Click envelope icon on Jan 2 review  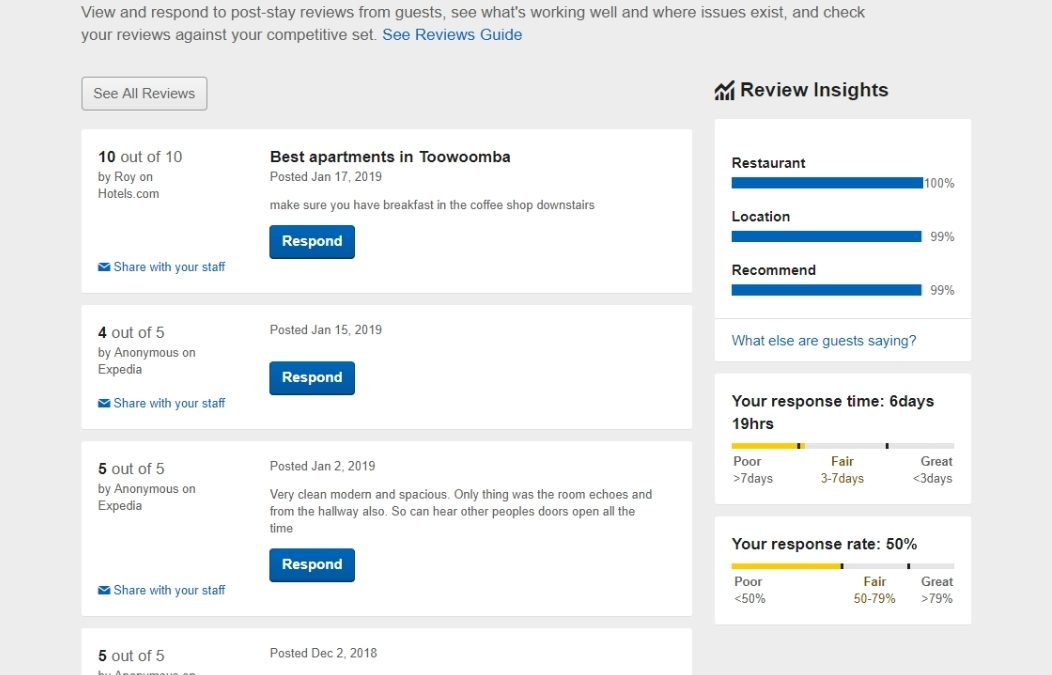coord(104,591)
